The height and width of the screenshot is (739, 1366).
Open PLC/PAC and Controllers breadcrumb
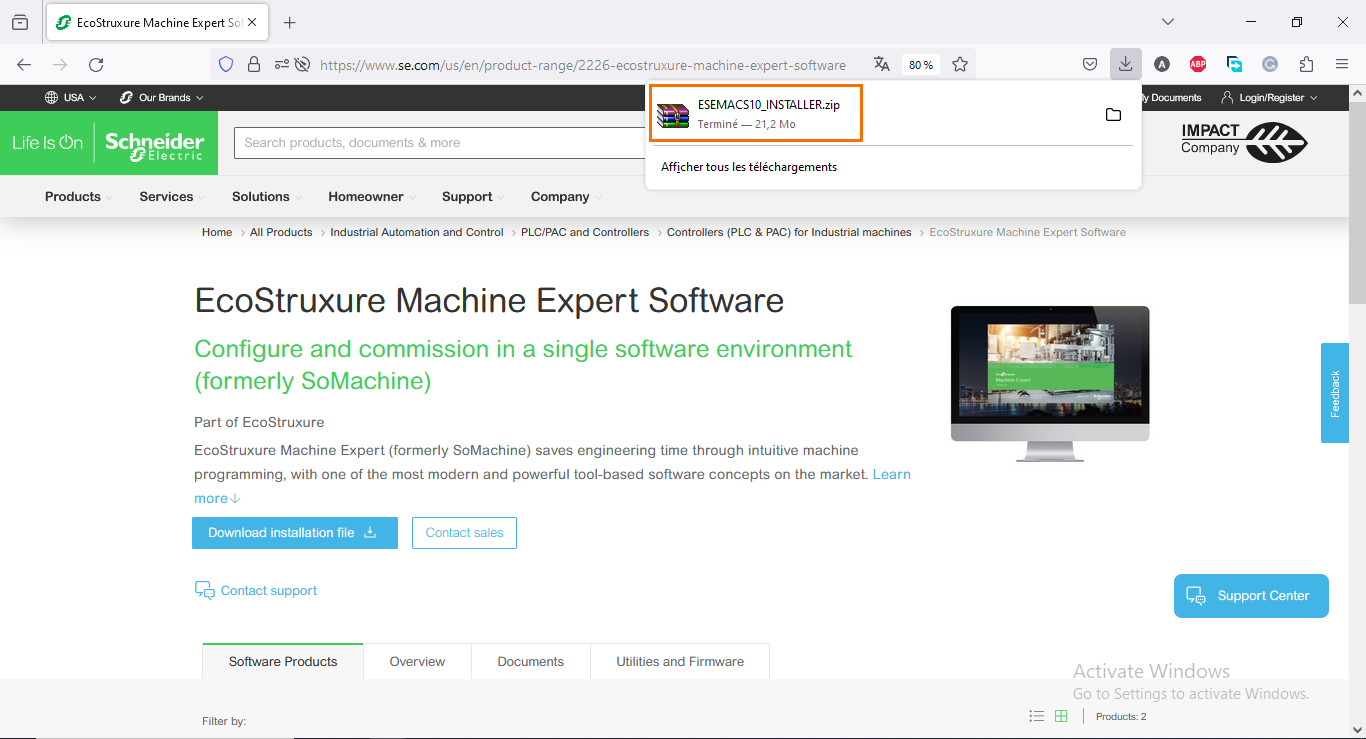(585, 232)
